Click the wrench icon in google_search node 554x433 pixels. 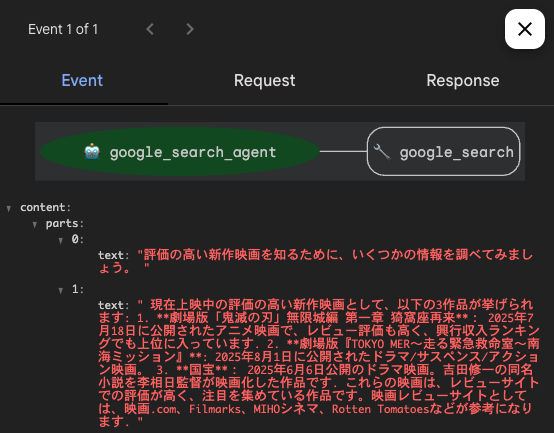(382, 152)
